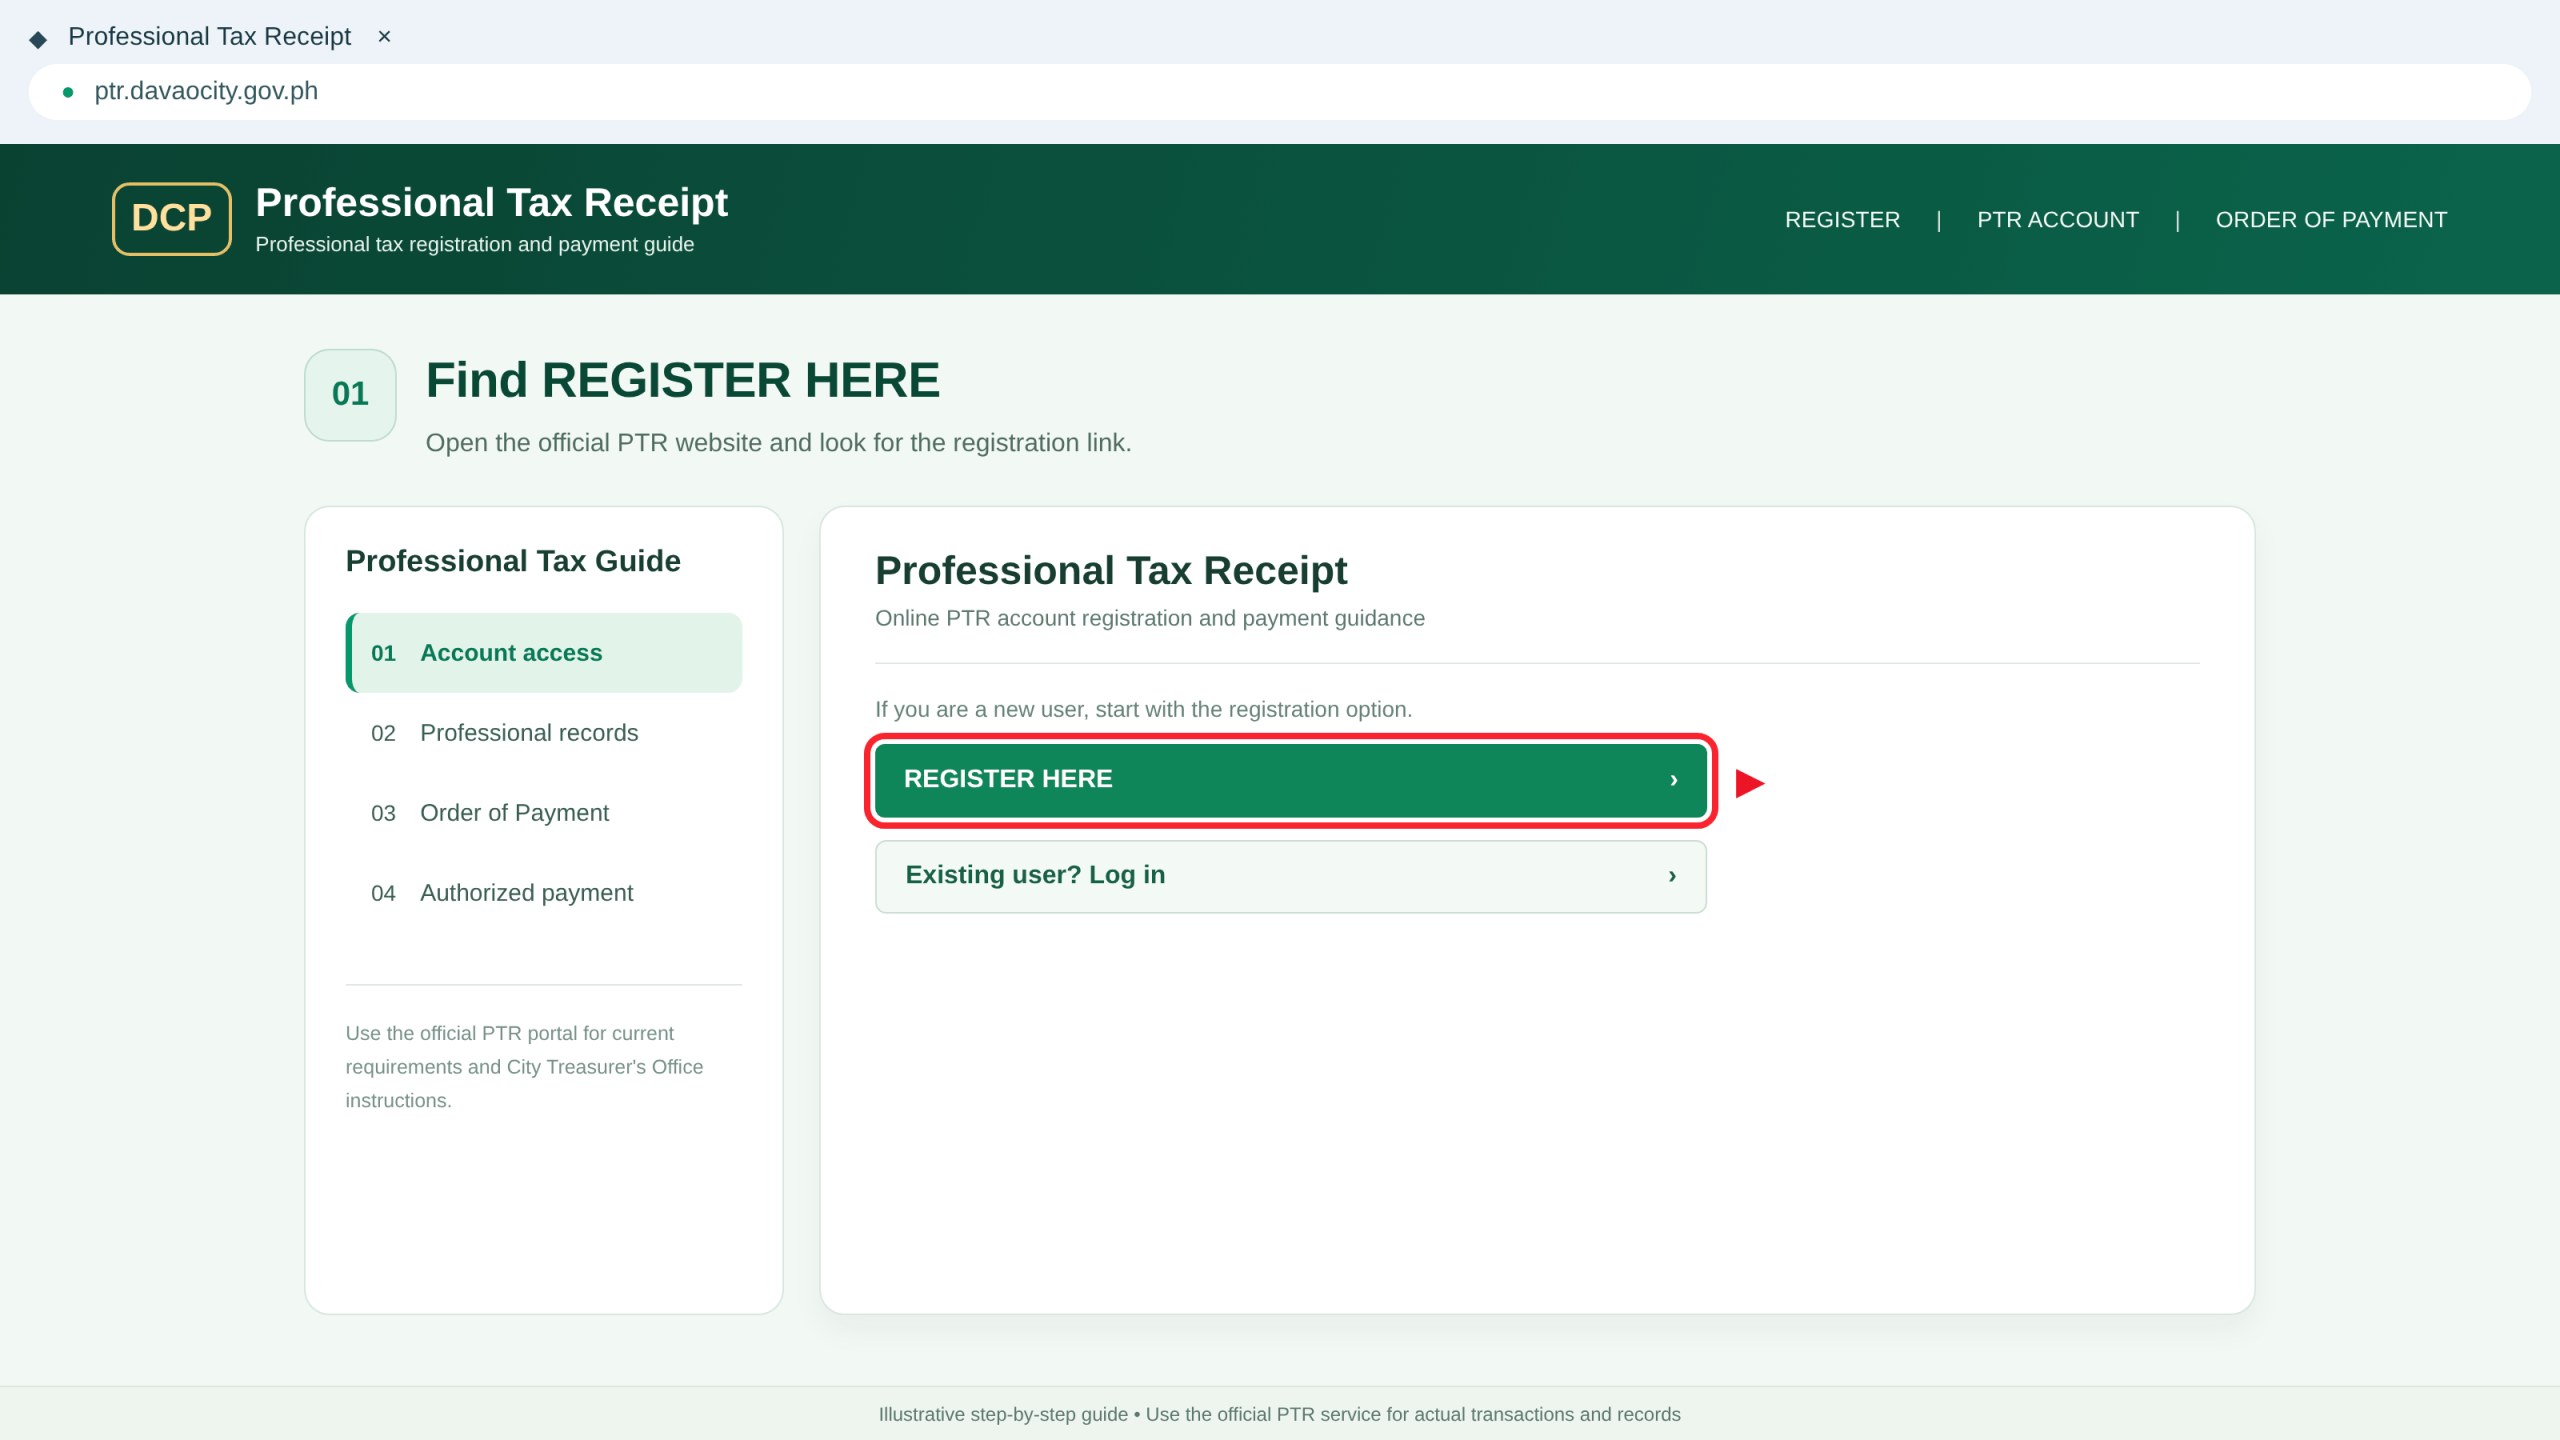Open the ORDER OF PAYMENT nav link
This screenshot has height=1440, width=2560.
(2331, 219)
